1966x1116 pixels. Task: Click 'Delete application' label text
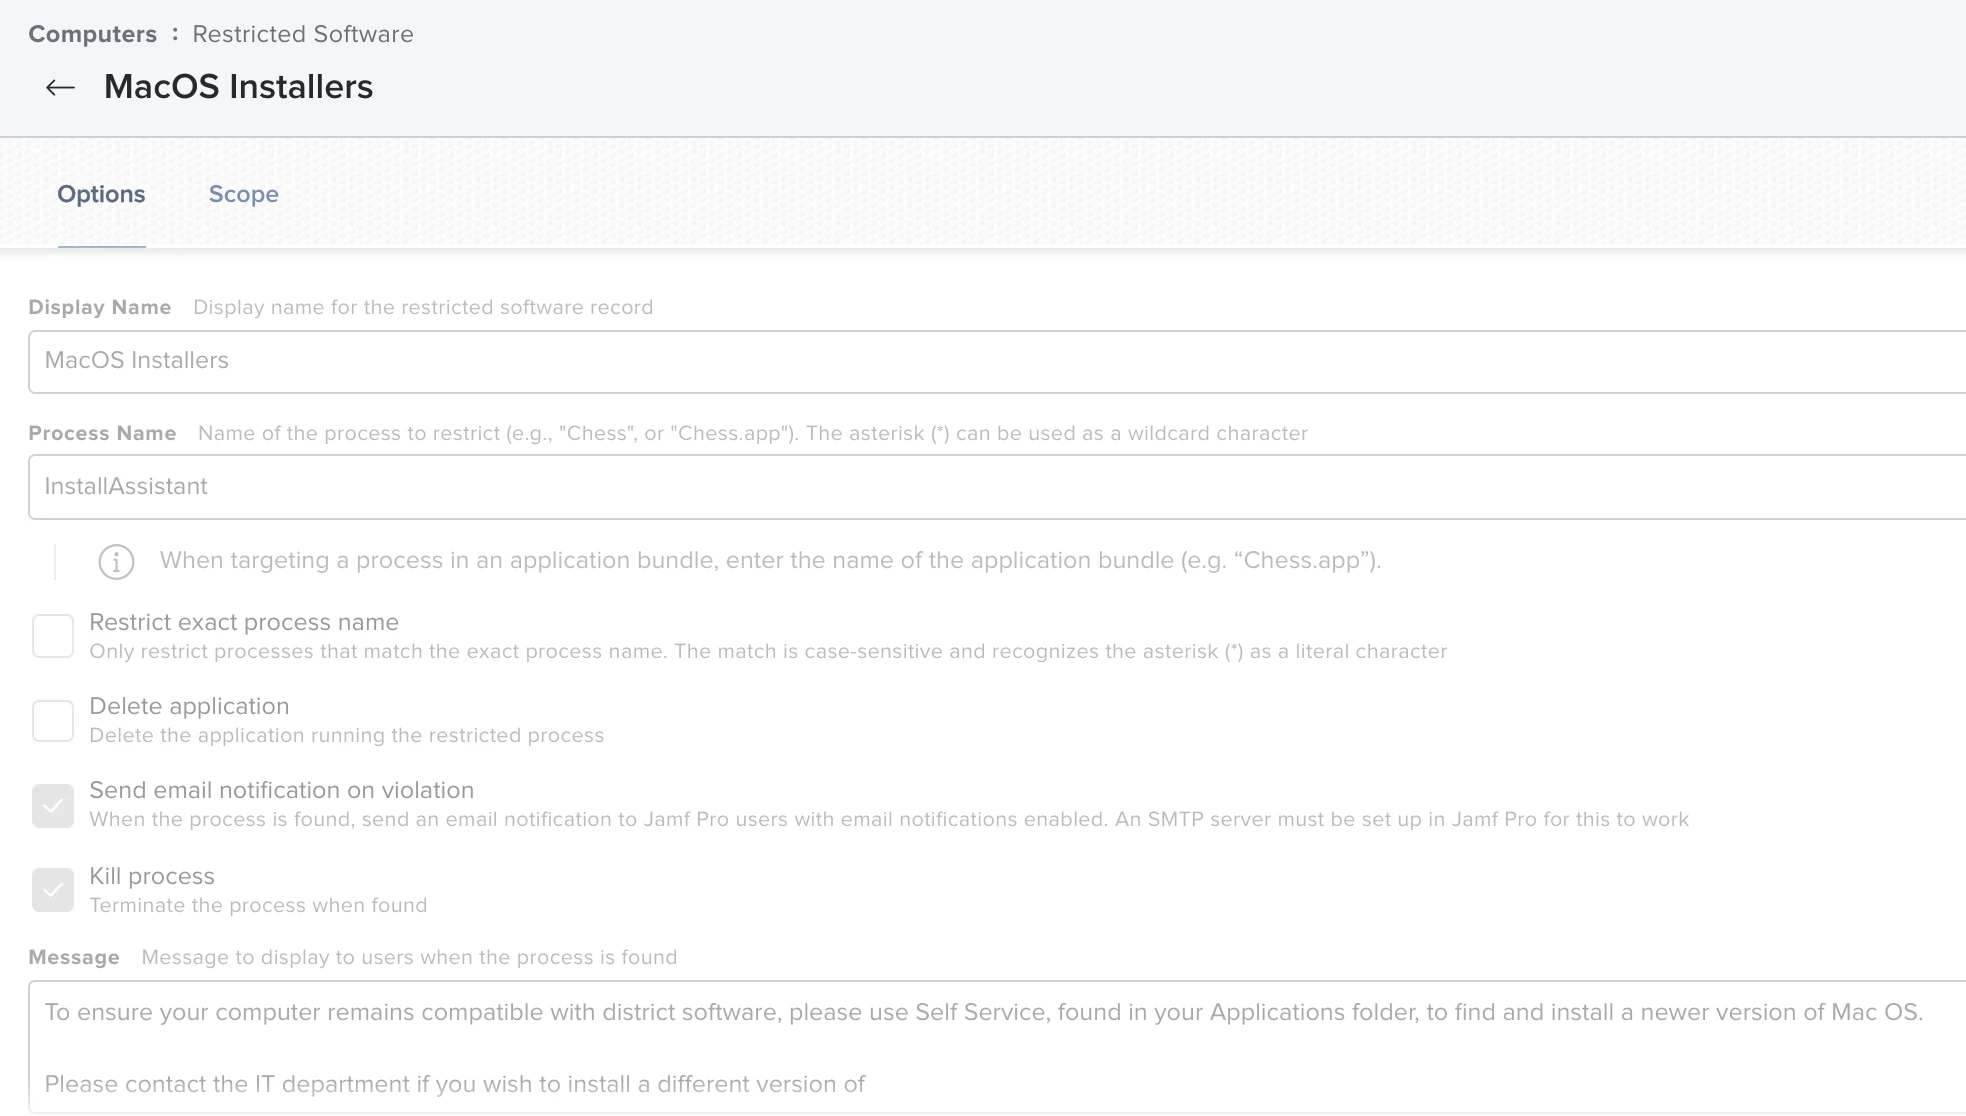coord(189,706)
